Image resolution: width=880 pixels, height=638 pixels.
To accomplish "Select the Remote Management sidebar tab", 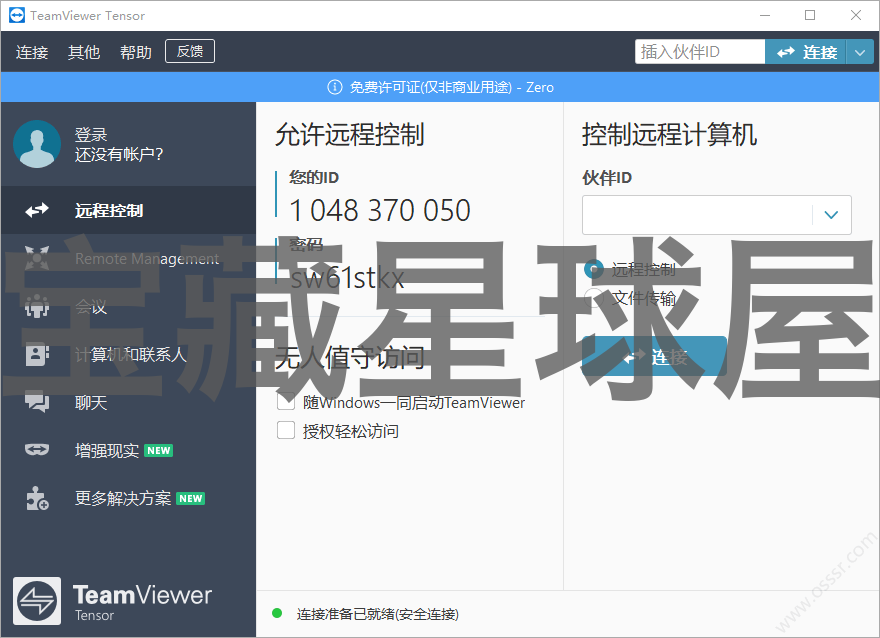I will [129, 258].
